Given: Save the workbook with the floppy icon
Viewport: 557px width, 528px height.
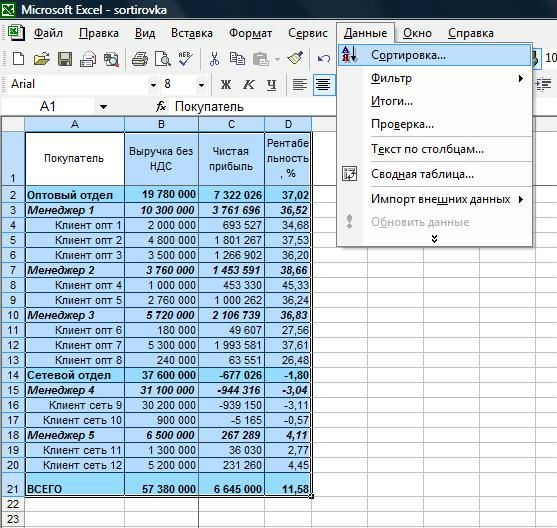Looking at the screenshot, I should tap(65, 59).
